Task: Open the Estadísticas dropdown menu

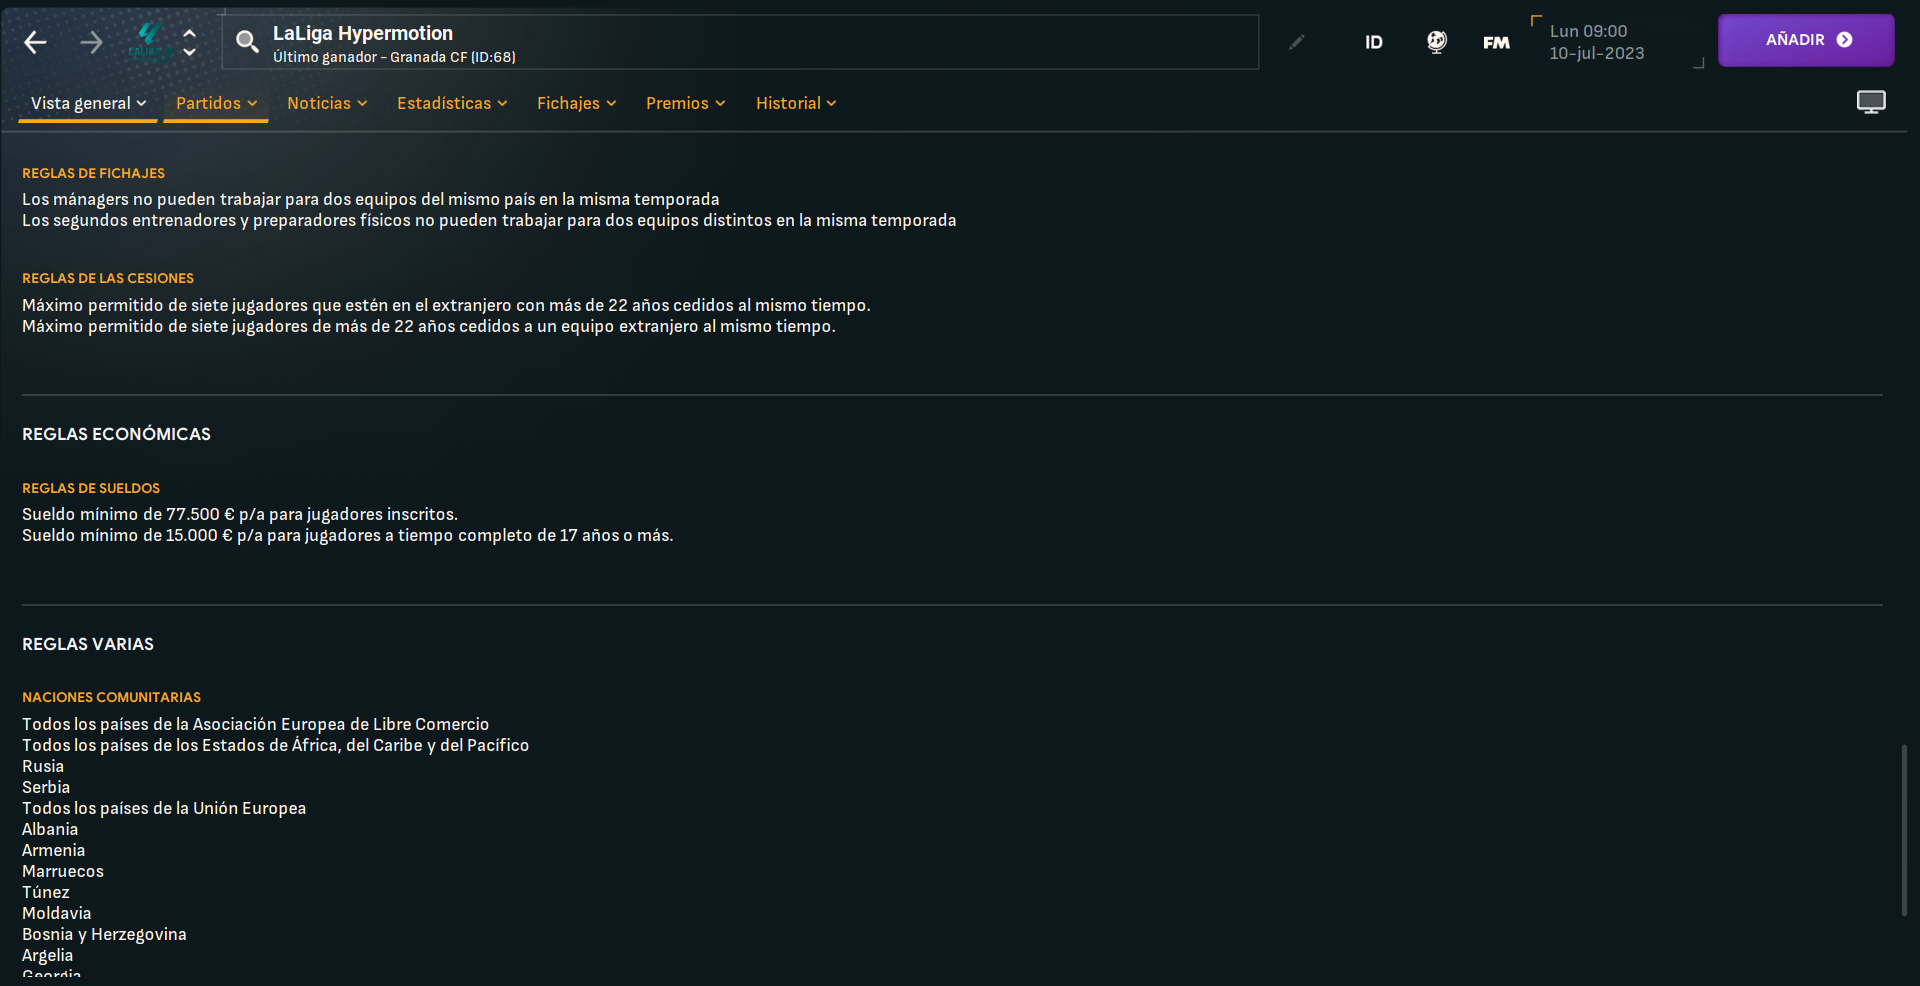Action: click(x=452, y=103)
